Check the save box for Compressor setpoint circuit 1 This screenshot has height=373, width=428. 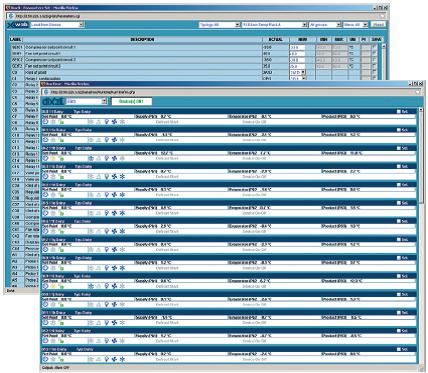[374, 47]
